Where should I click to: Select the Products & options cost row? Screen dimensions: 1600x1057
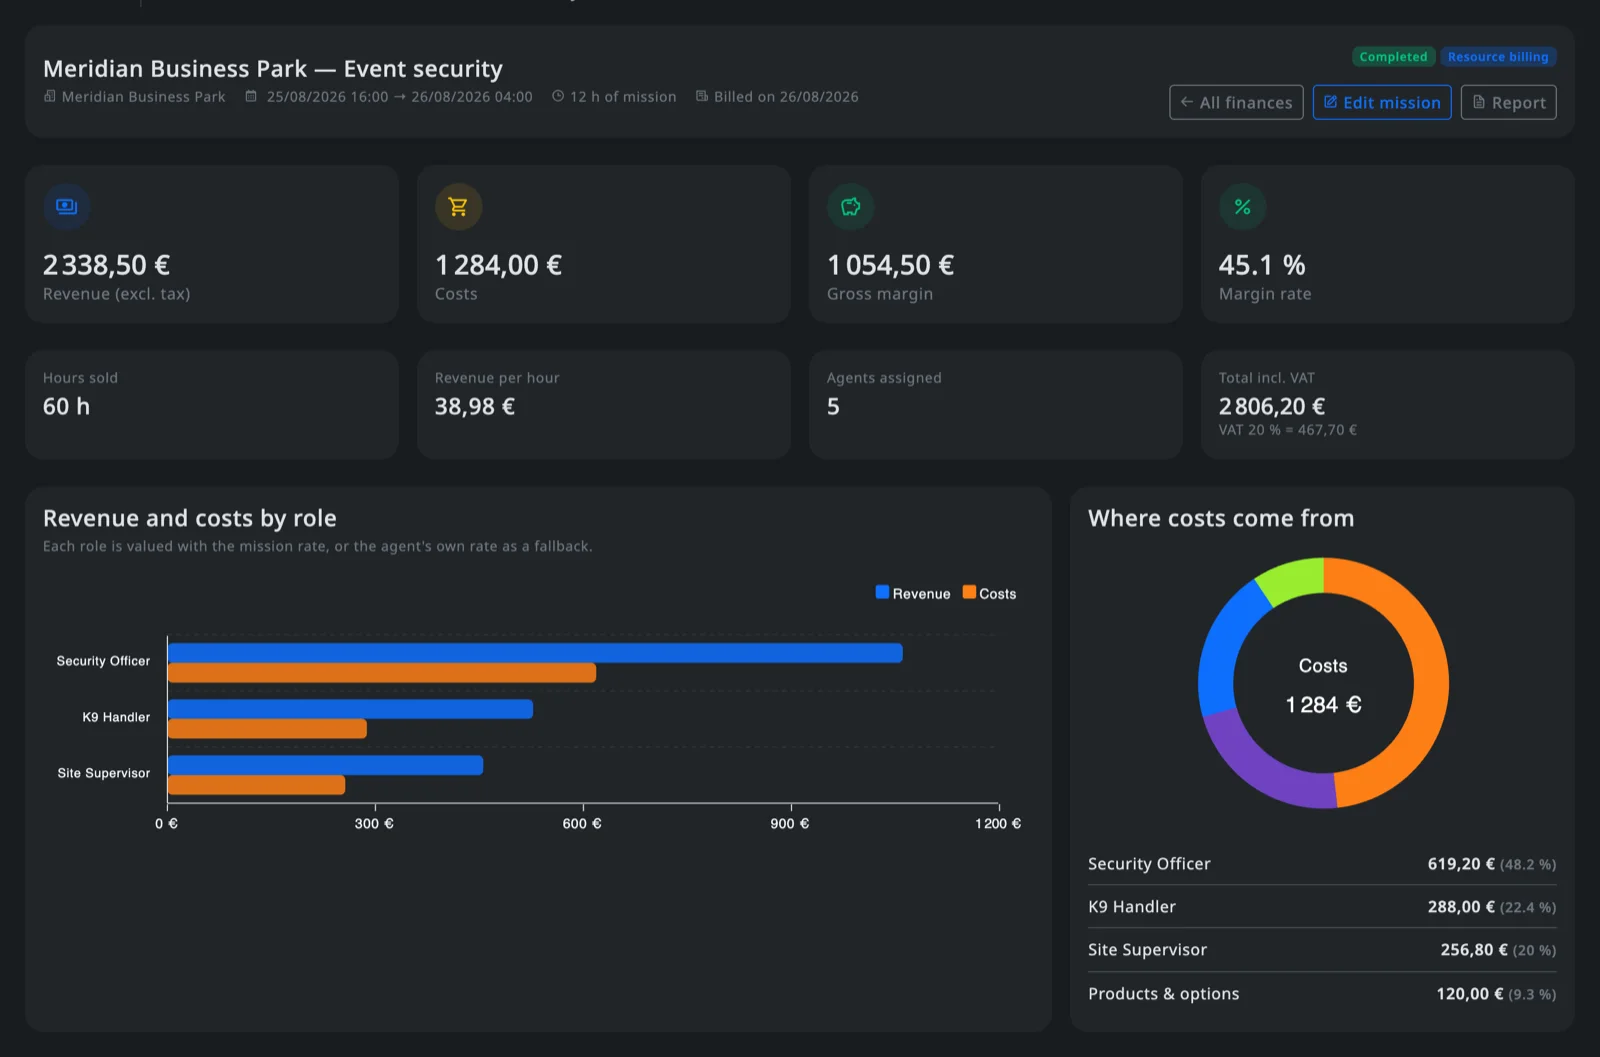[1322, 994]
